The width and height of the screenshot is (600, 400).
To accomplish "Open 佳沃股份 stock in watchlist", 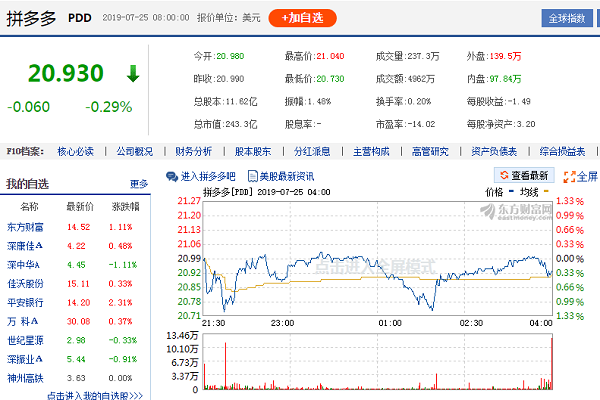I will (x=25, y=284).
